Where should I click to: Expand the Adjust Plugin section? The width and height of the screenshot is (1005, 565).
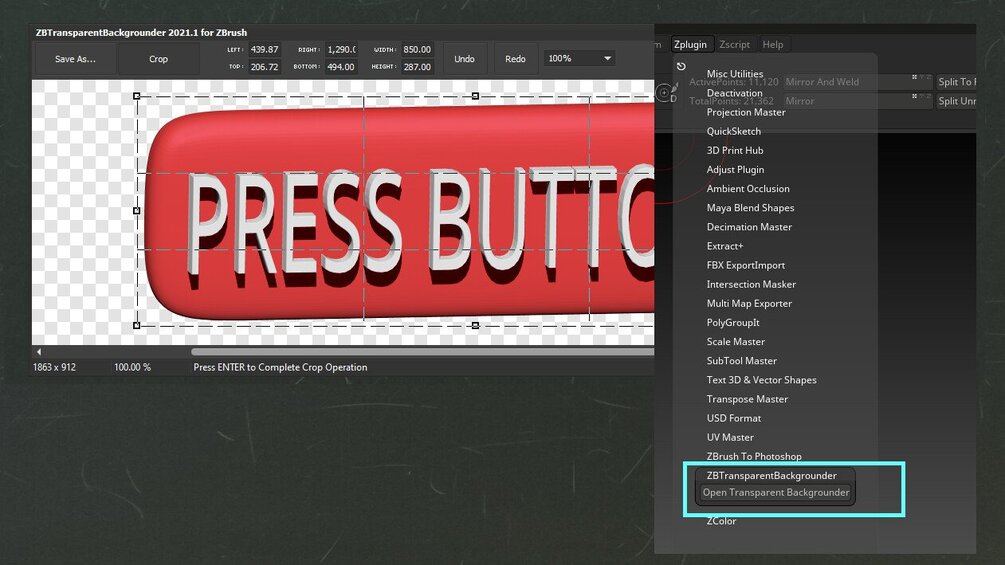tap(735, 170)
